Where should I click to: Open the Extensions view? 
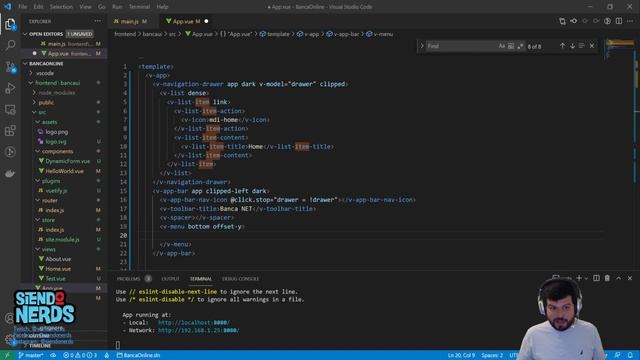pos(10,131)
